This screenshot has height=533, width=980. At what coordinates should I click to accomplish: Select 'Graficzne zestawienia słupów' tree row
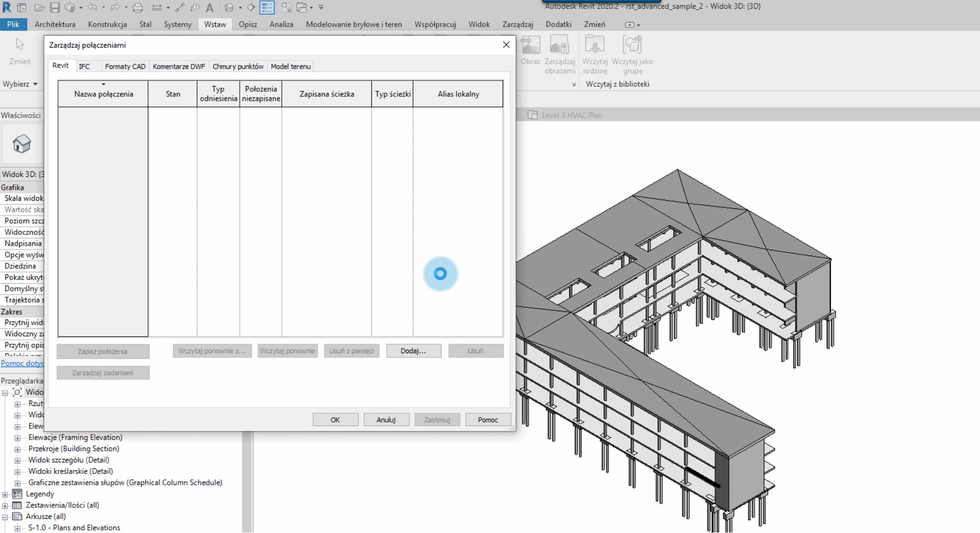pos(125,483)
